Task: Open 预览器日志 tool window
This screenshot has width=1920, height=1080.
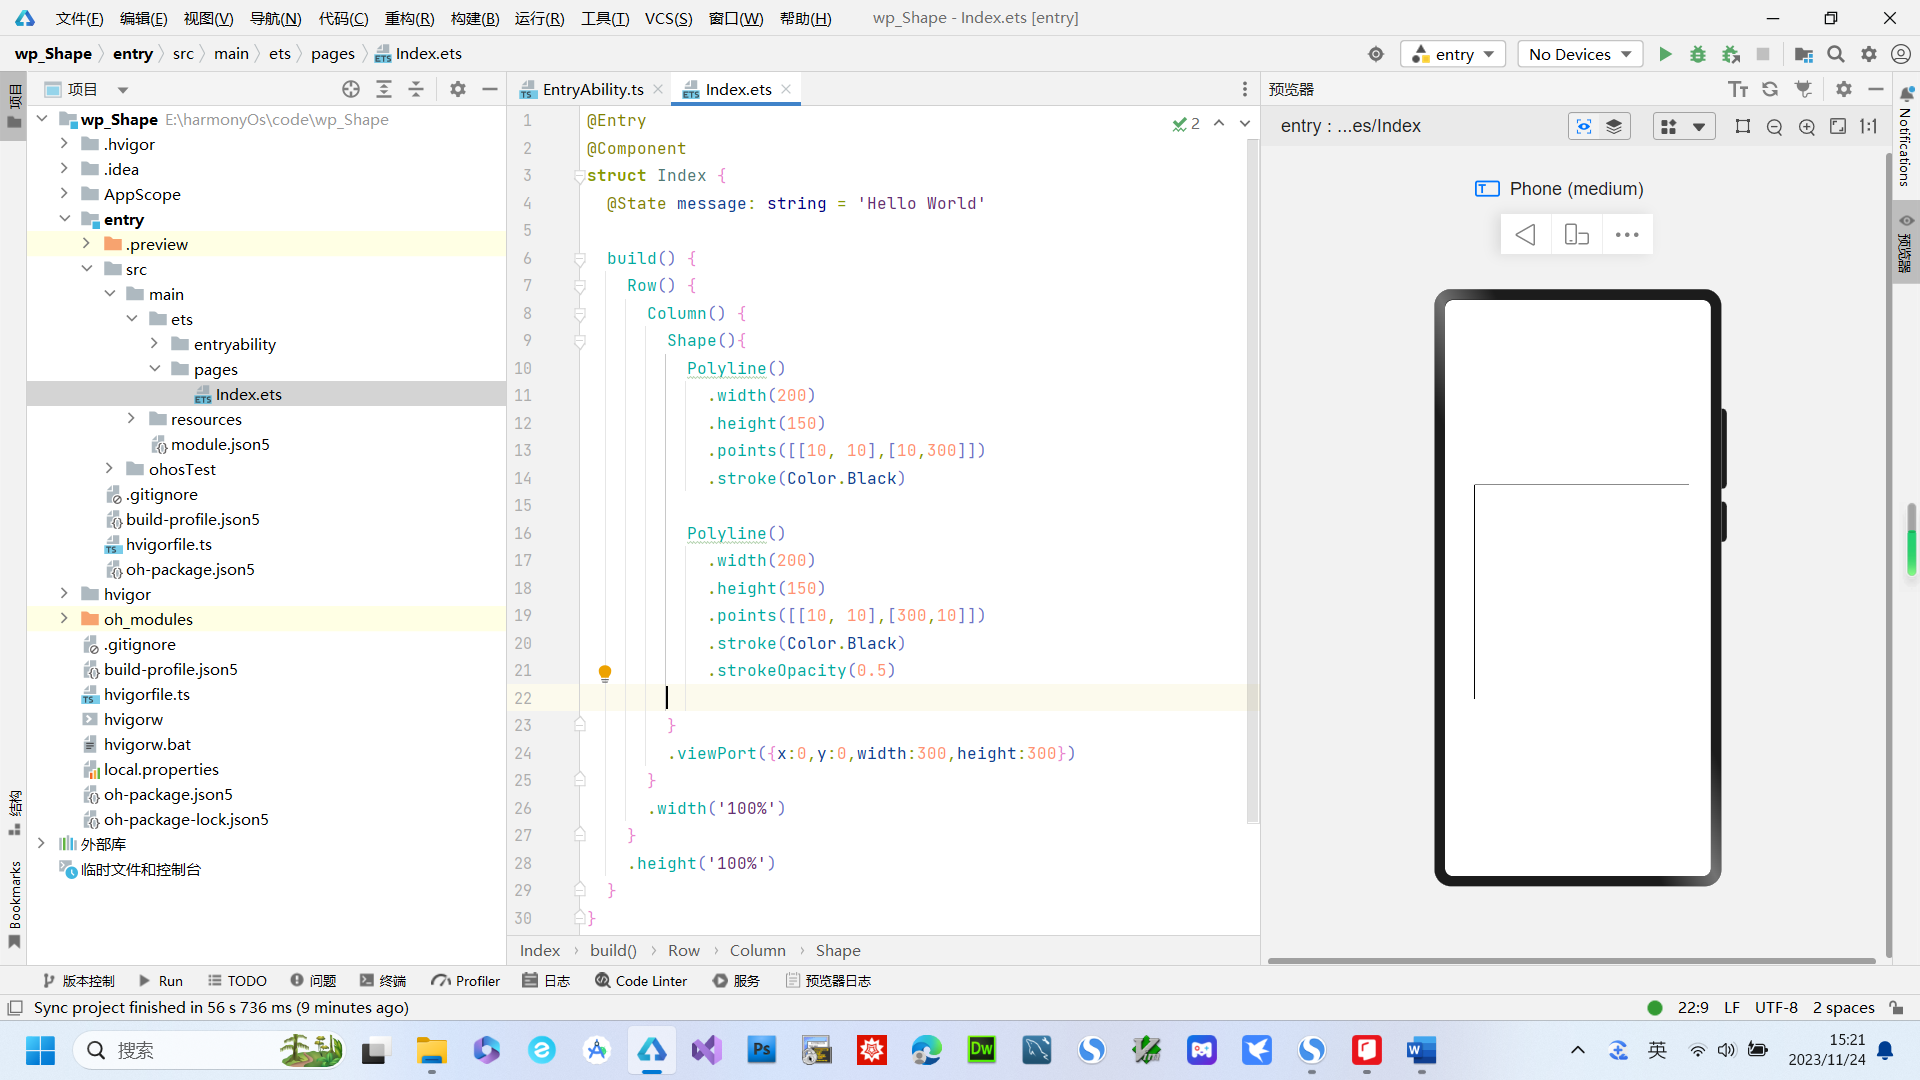Action: click(828, 981)
